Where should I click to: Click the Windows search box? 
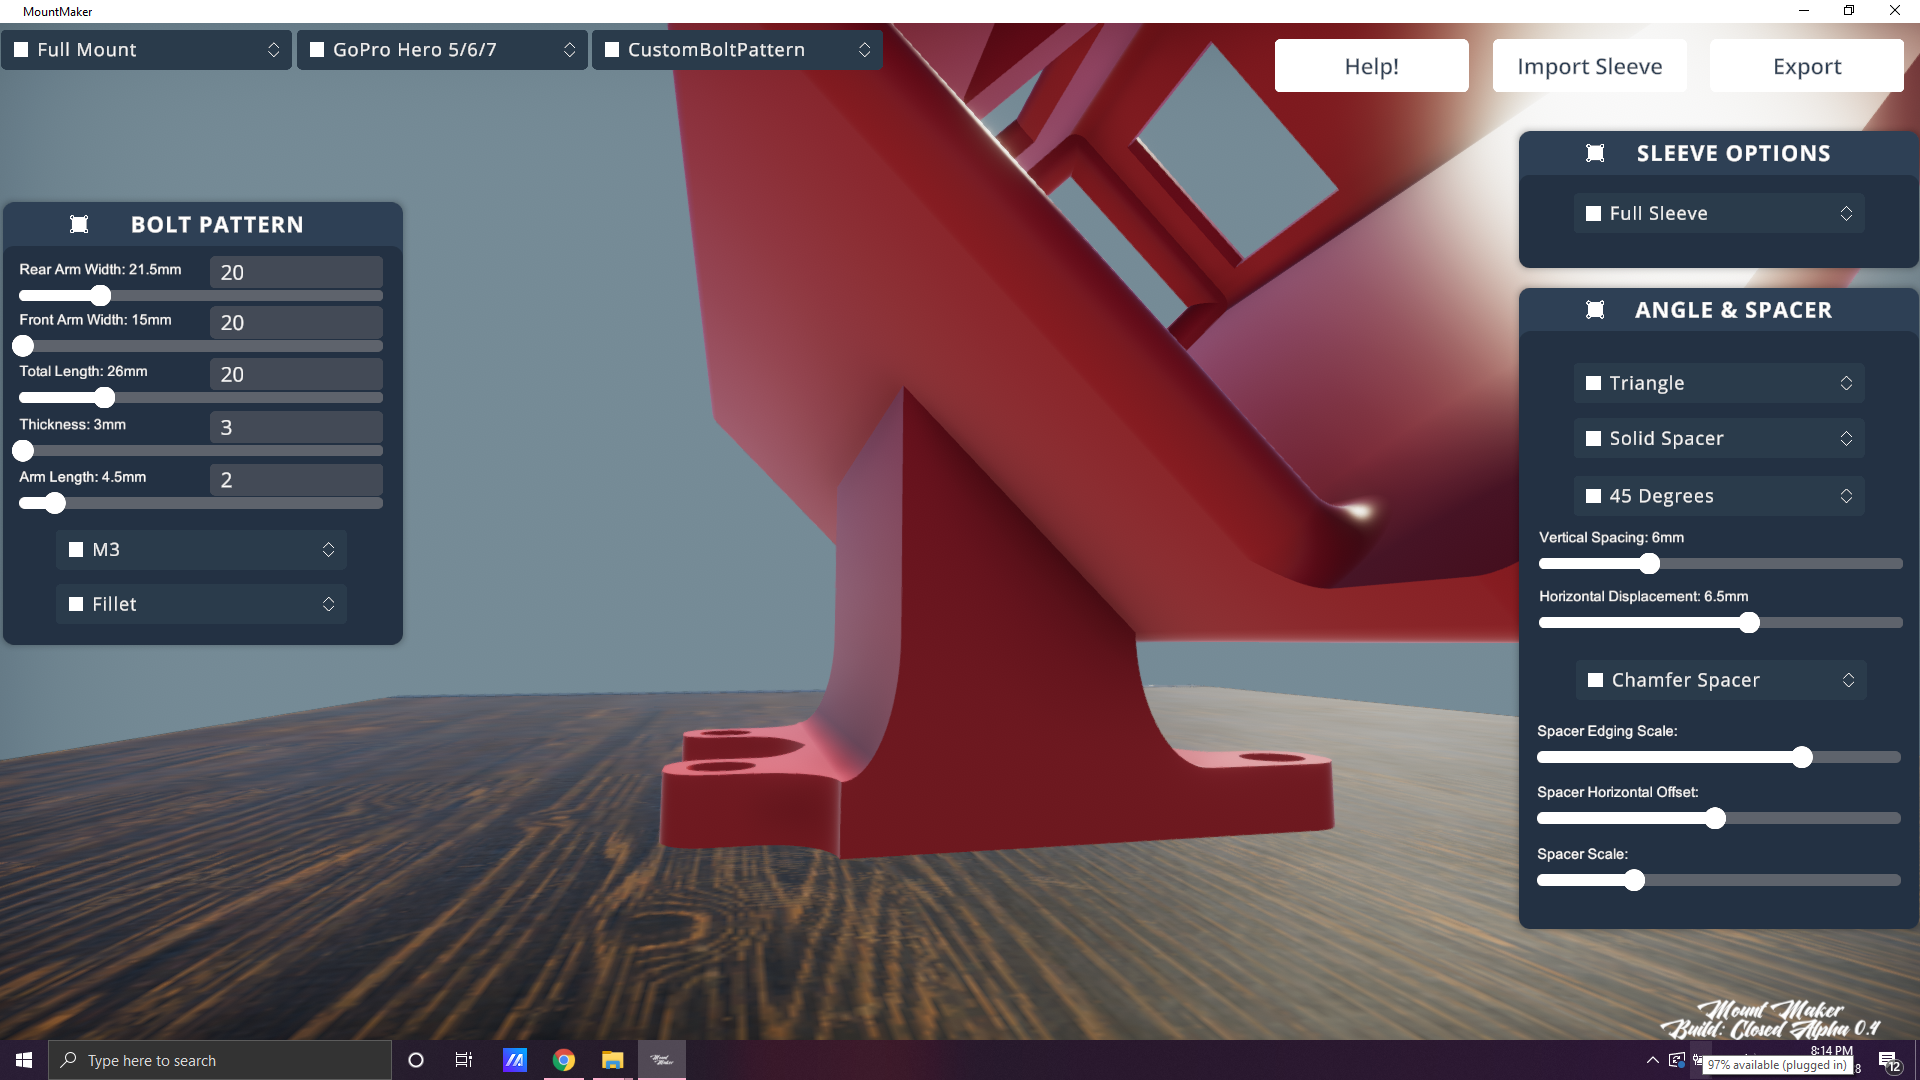pos(220,1060)
